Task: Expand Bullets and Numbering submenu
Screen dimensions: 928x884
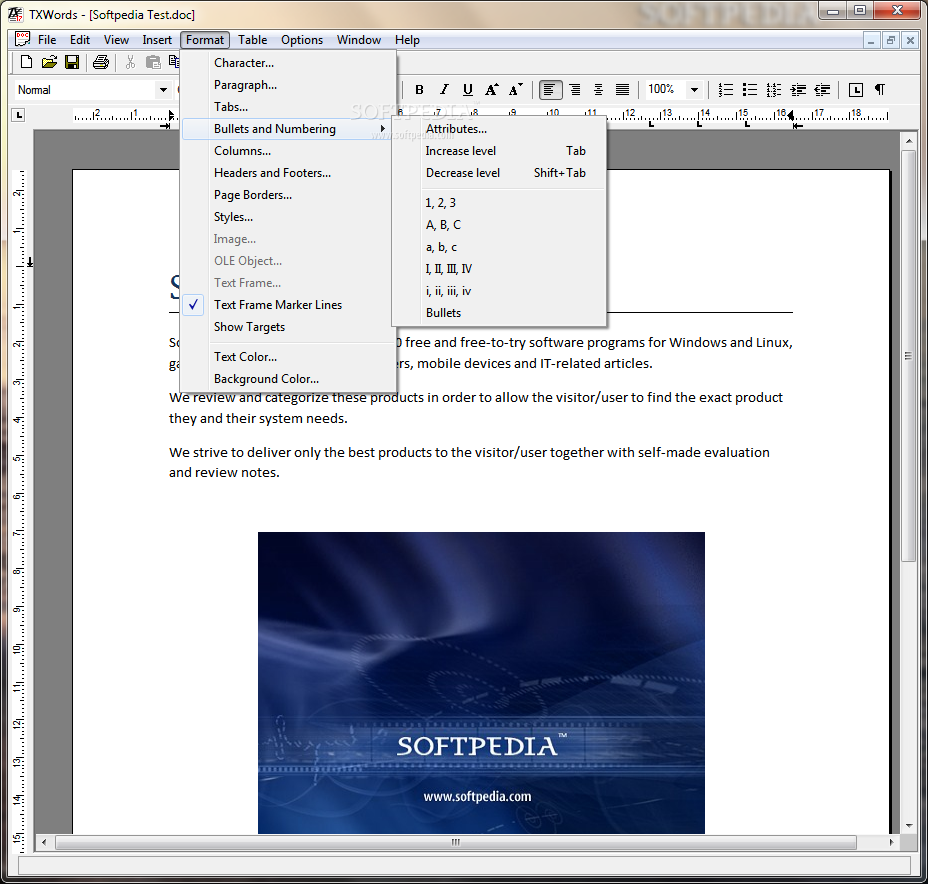Action: pos(286,128)
